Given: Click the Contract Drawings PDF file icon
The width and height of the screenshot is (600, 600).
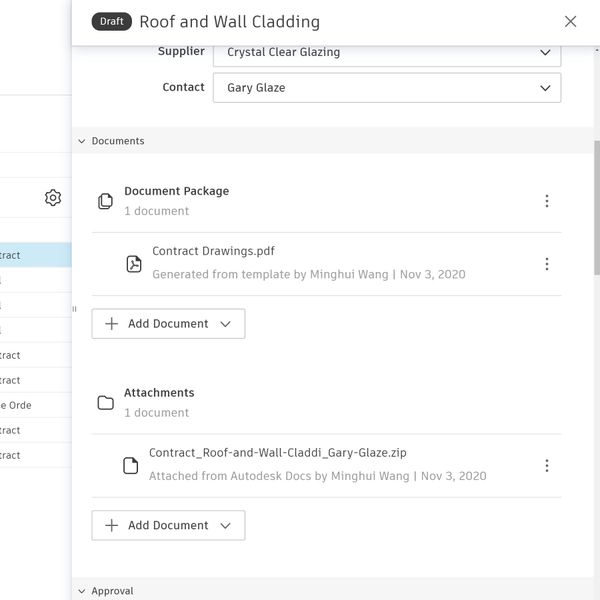Looking at the screenshot, I should click(x=134, y=264).
